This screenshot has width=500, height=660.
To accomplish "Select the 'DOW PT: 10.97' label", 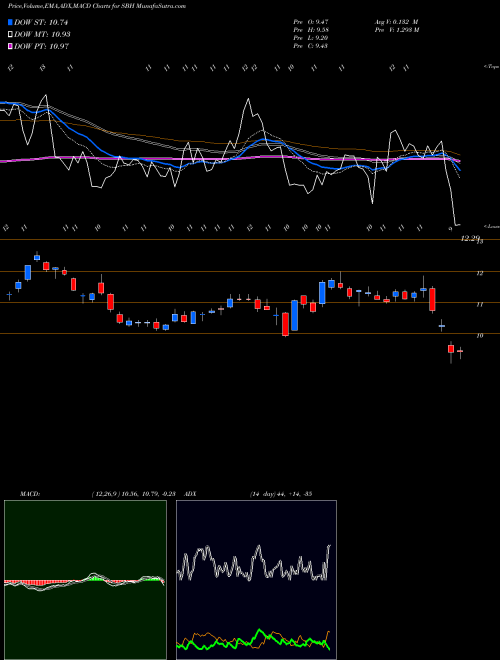I will pos(41,46).
